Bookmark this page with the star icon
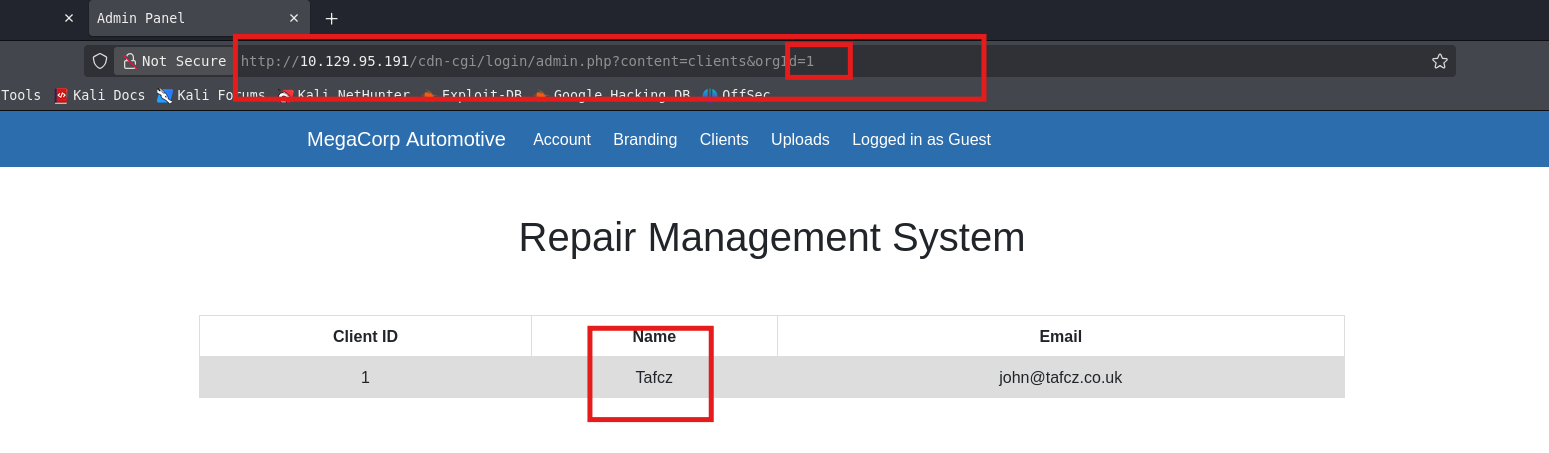 point(1440,61)
